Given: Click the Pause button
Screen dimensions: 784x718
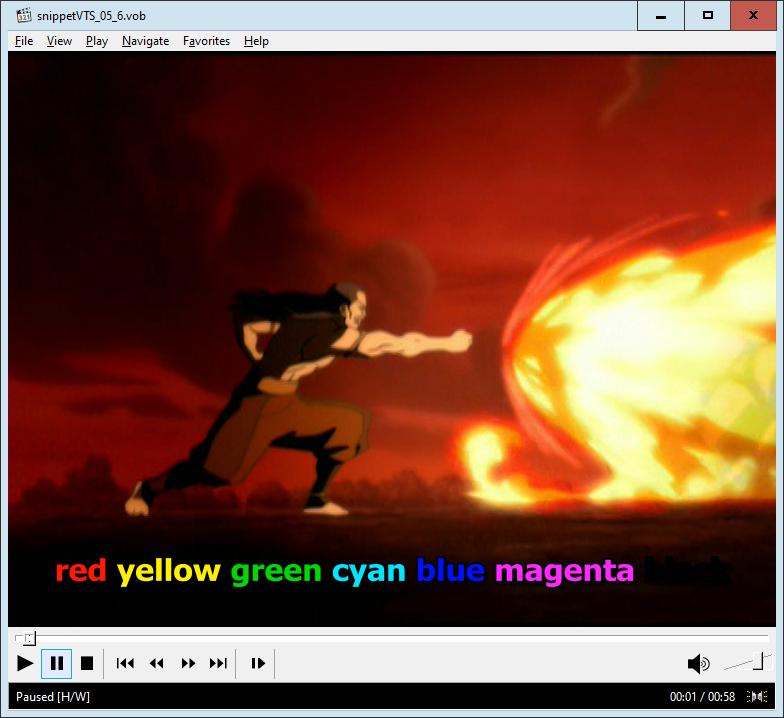Looking at the screenshot, I should (x=56, y=664).
